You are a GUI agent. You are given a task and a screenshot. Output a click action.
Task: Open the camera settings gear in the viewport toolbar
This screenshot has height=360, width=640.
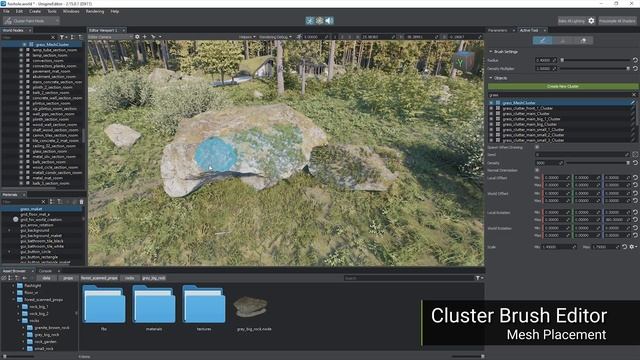(137, 37)
